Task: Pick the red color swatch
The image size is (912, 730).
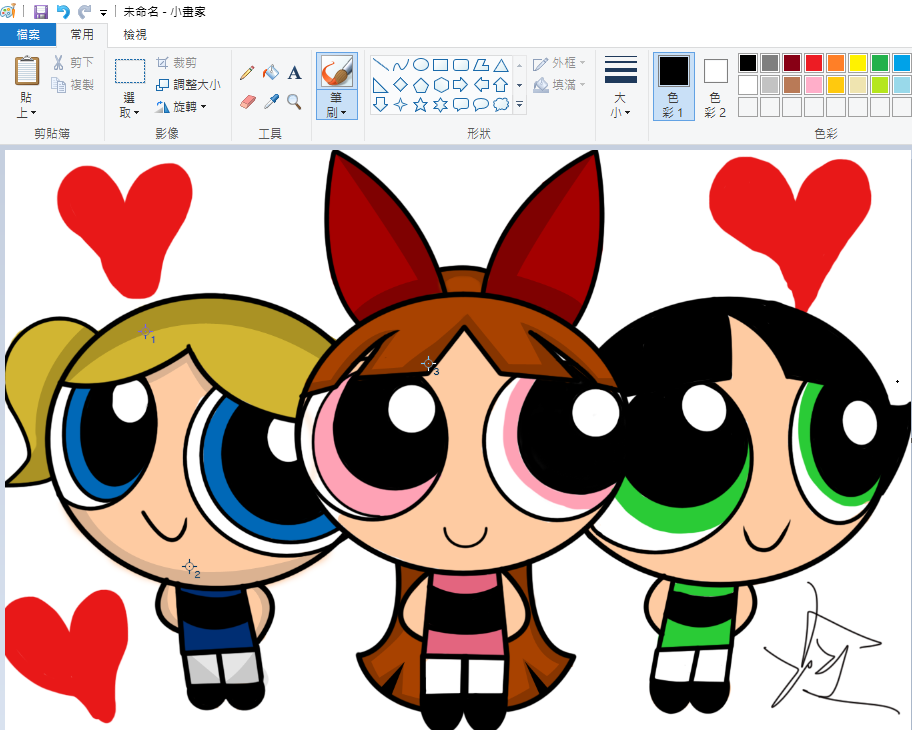Action: [x=814, y=63]
